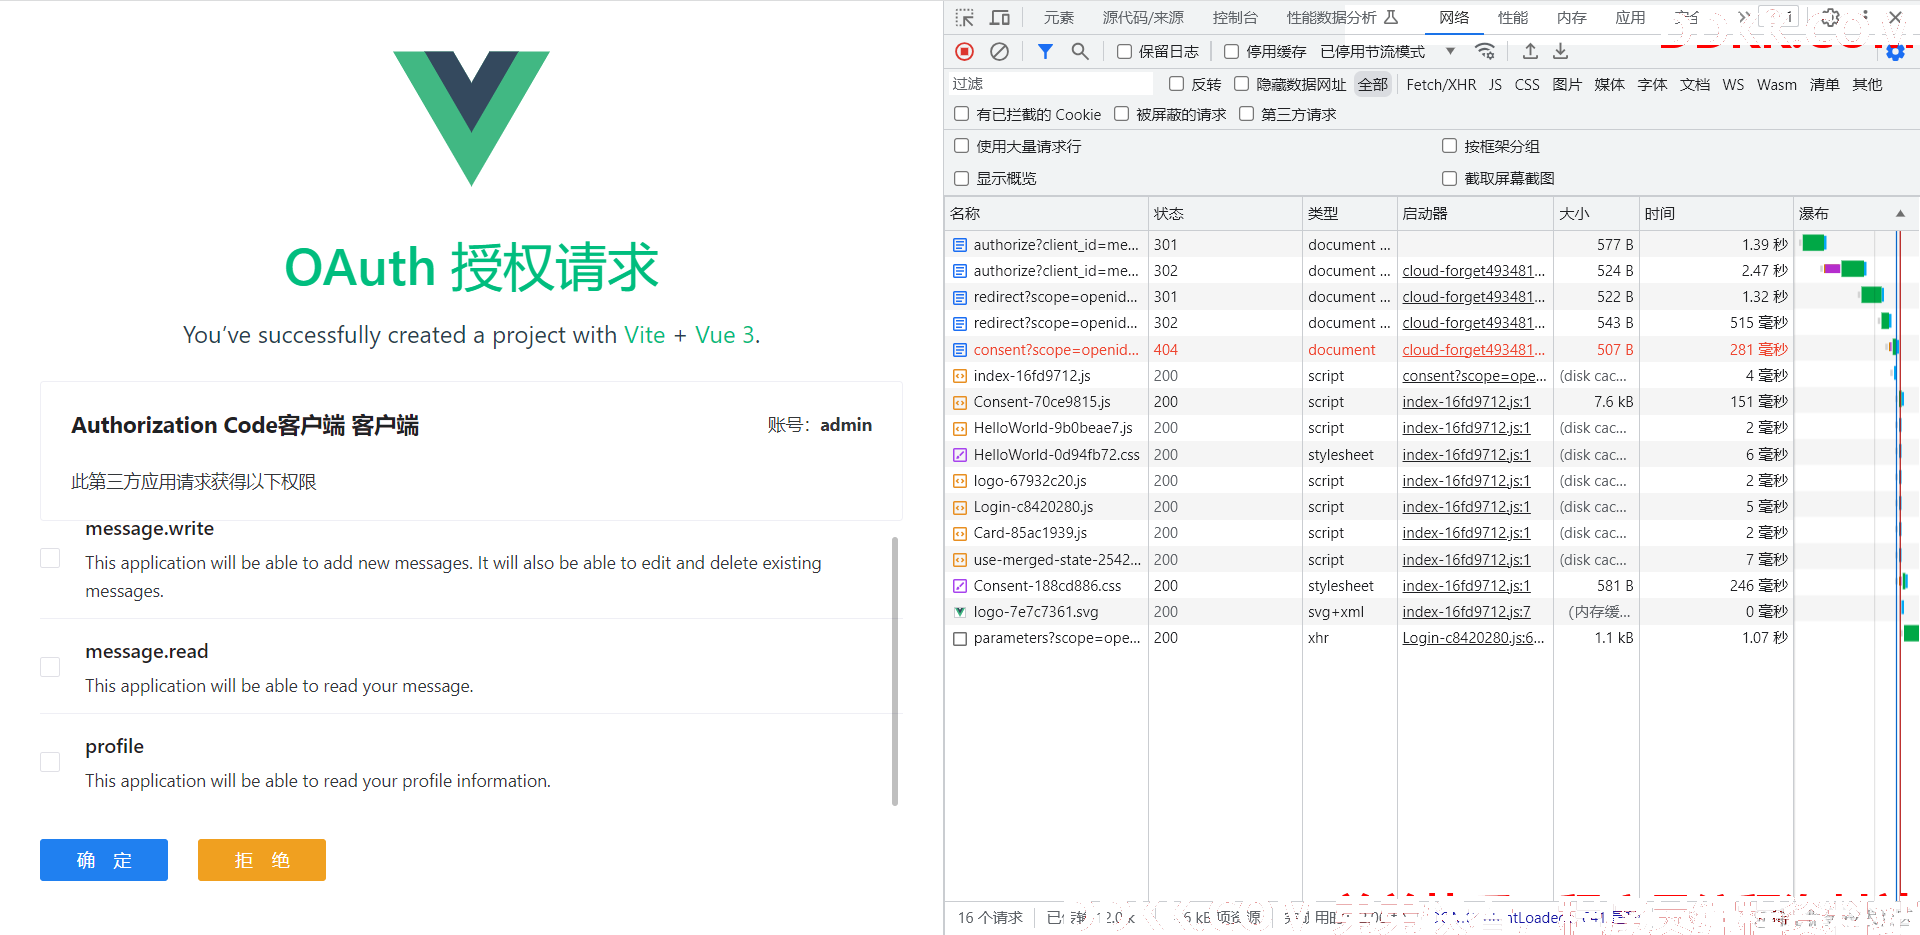The image size is (1920, 935).
Task: Click the image icon beside logo-7e7c7361.svg
Action: (960, 612)
